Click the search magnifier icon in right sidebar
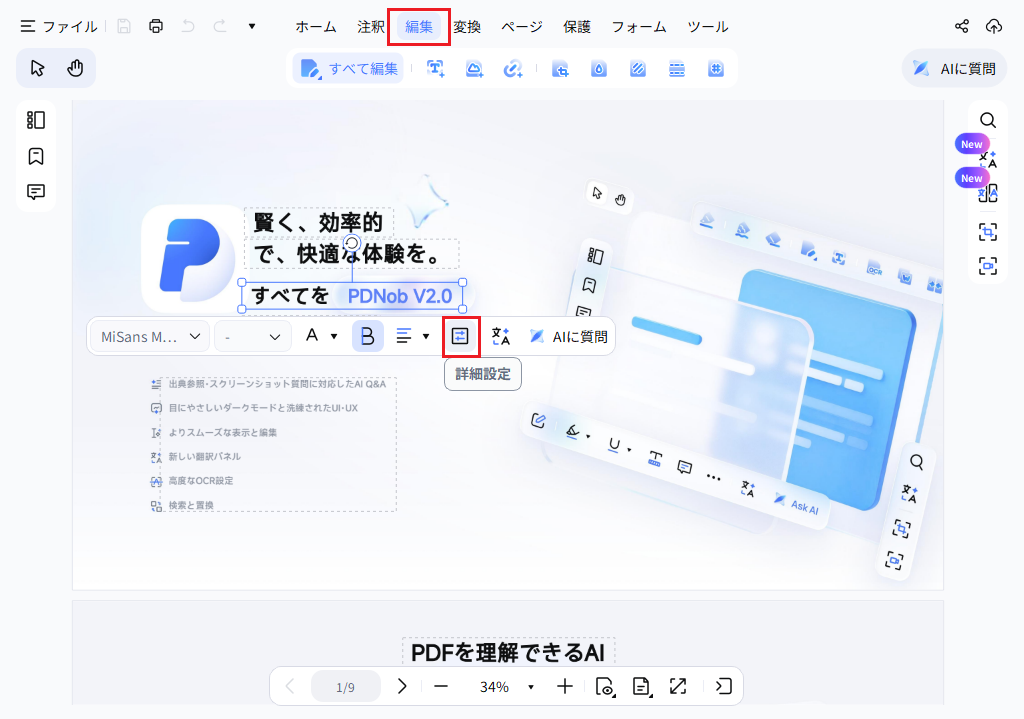 (988, 120)
